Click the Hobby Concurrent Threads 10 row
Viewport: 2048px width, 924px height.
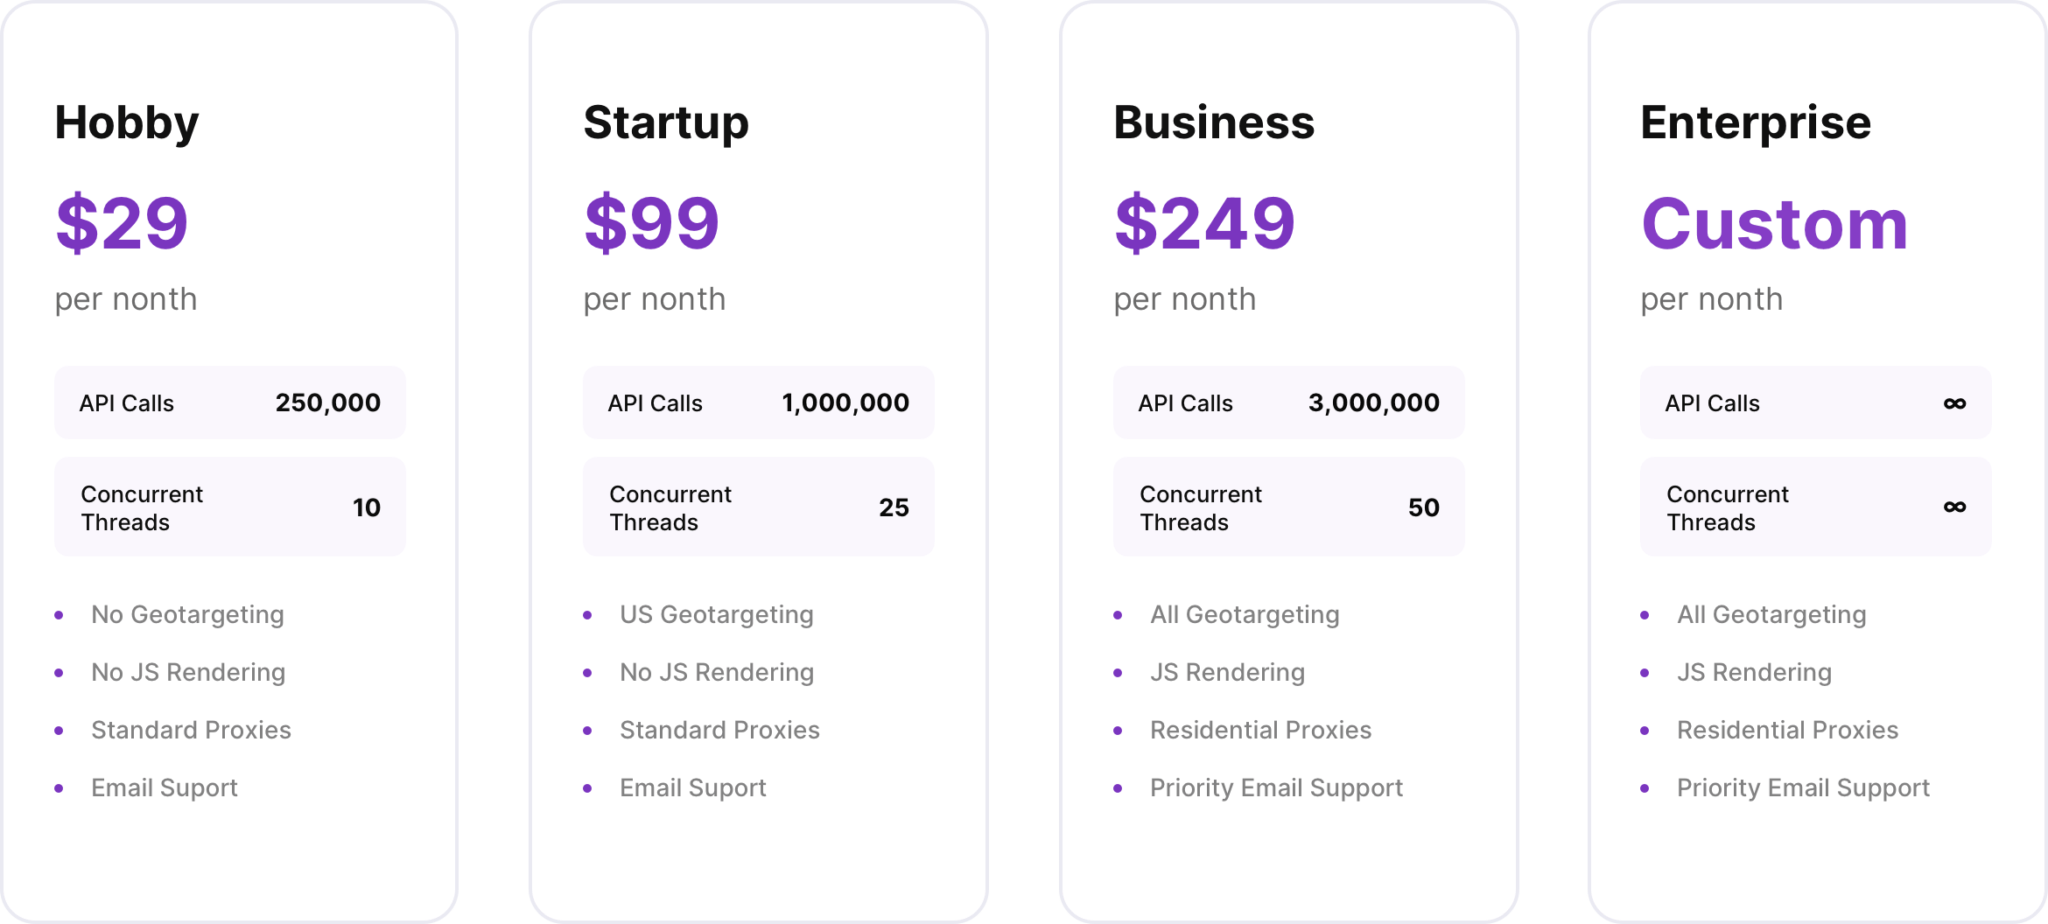point(230,507)
